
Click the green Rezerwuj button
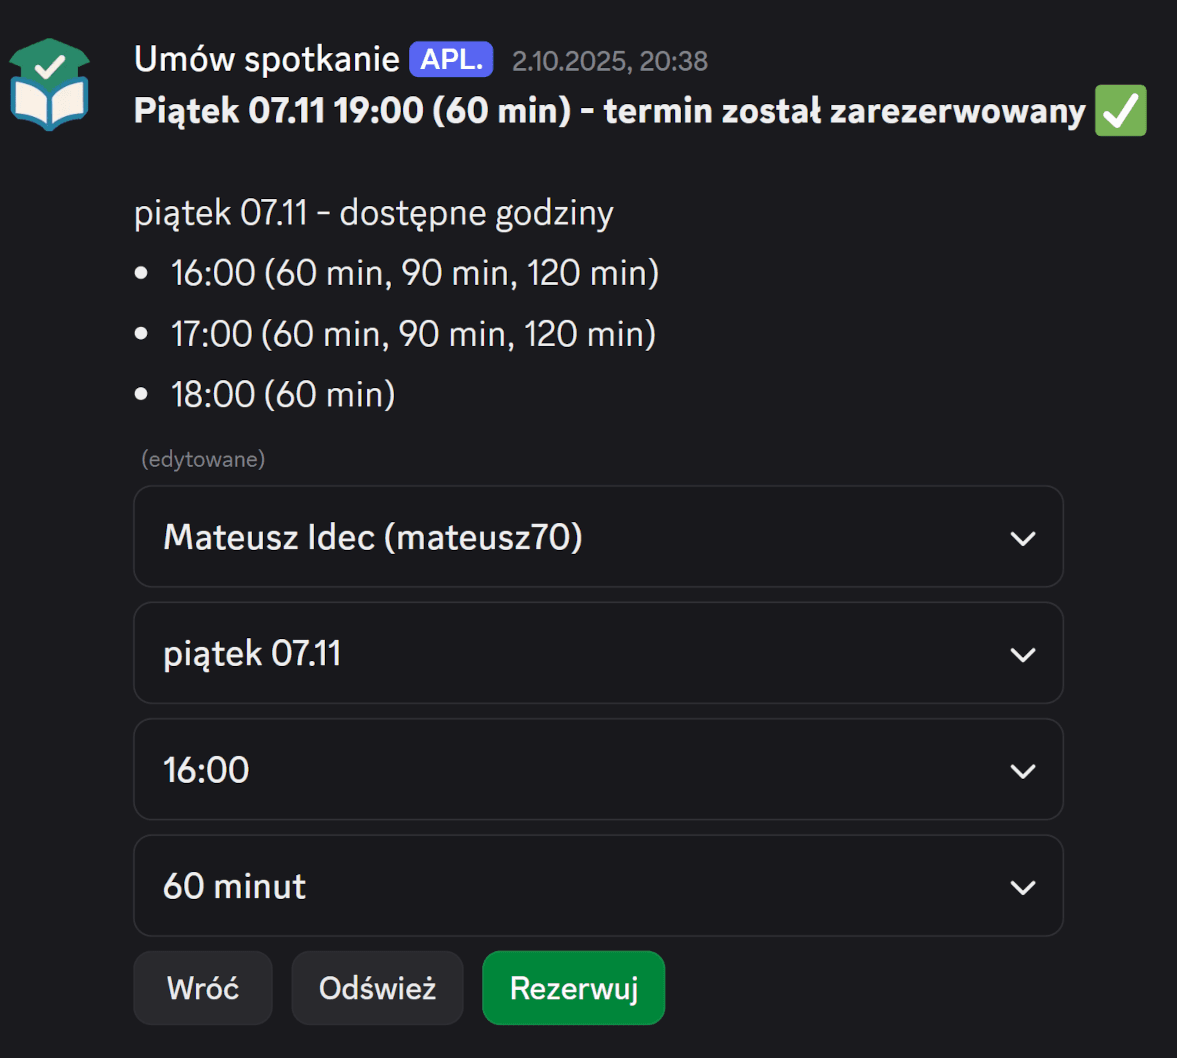tap(573, 988)
